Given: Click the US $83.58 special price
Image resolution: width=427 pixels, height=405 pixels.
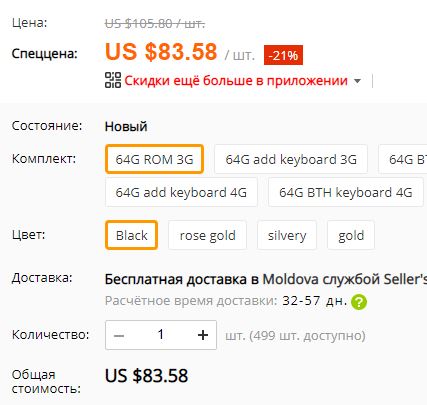Looking at the screenshot, I should (x=161, y=52).
